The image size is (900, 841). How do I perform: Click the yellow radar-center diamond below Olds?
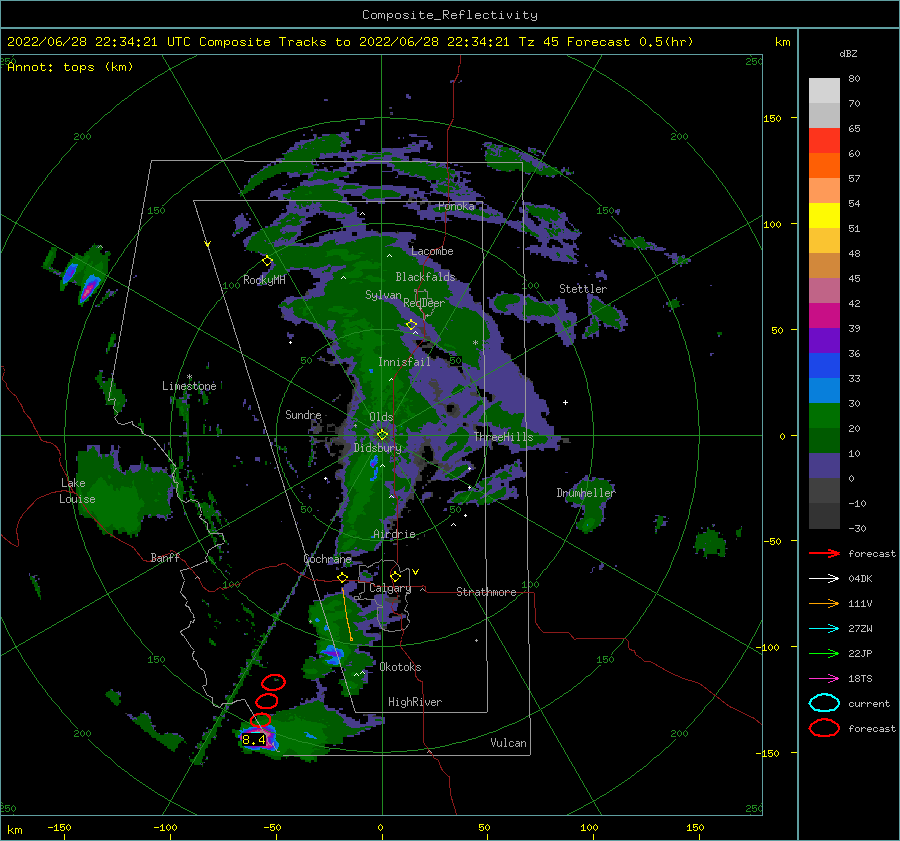[382, 435]
